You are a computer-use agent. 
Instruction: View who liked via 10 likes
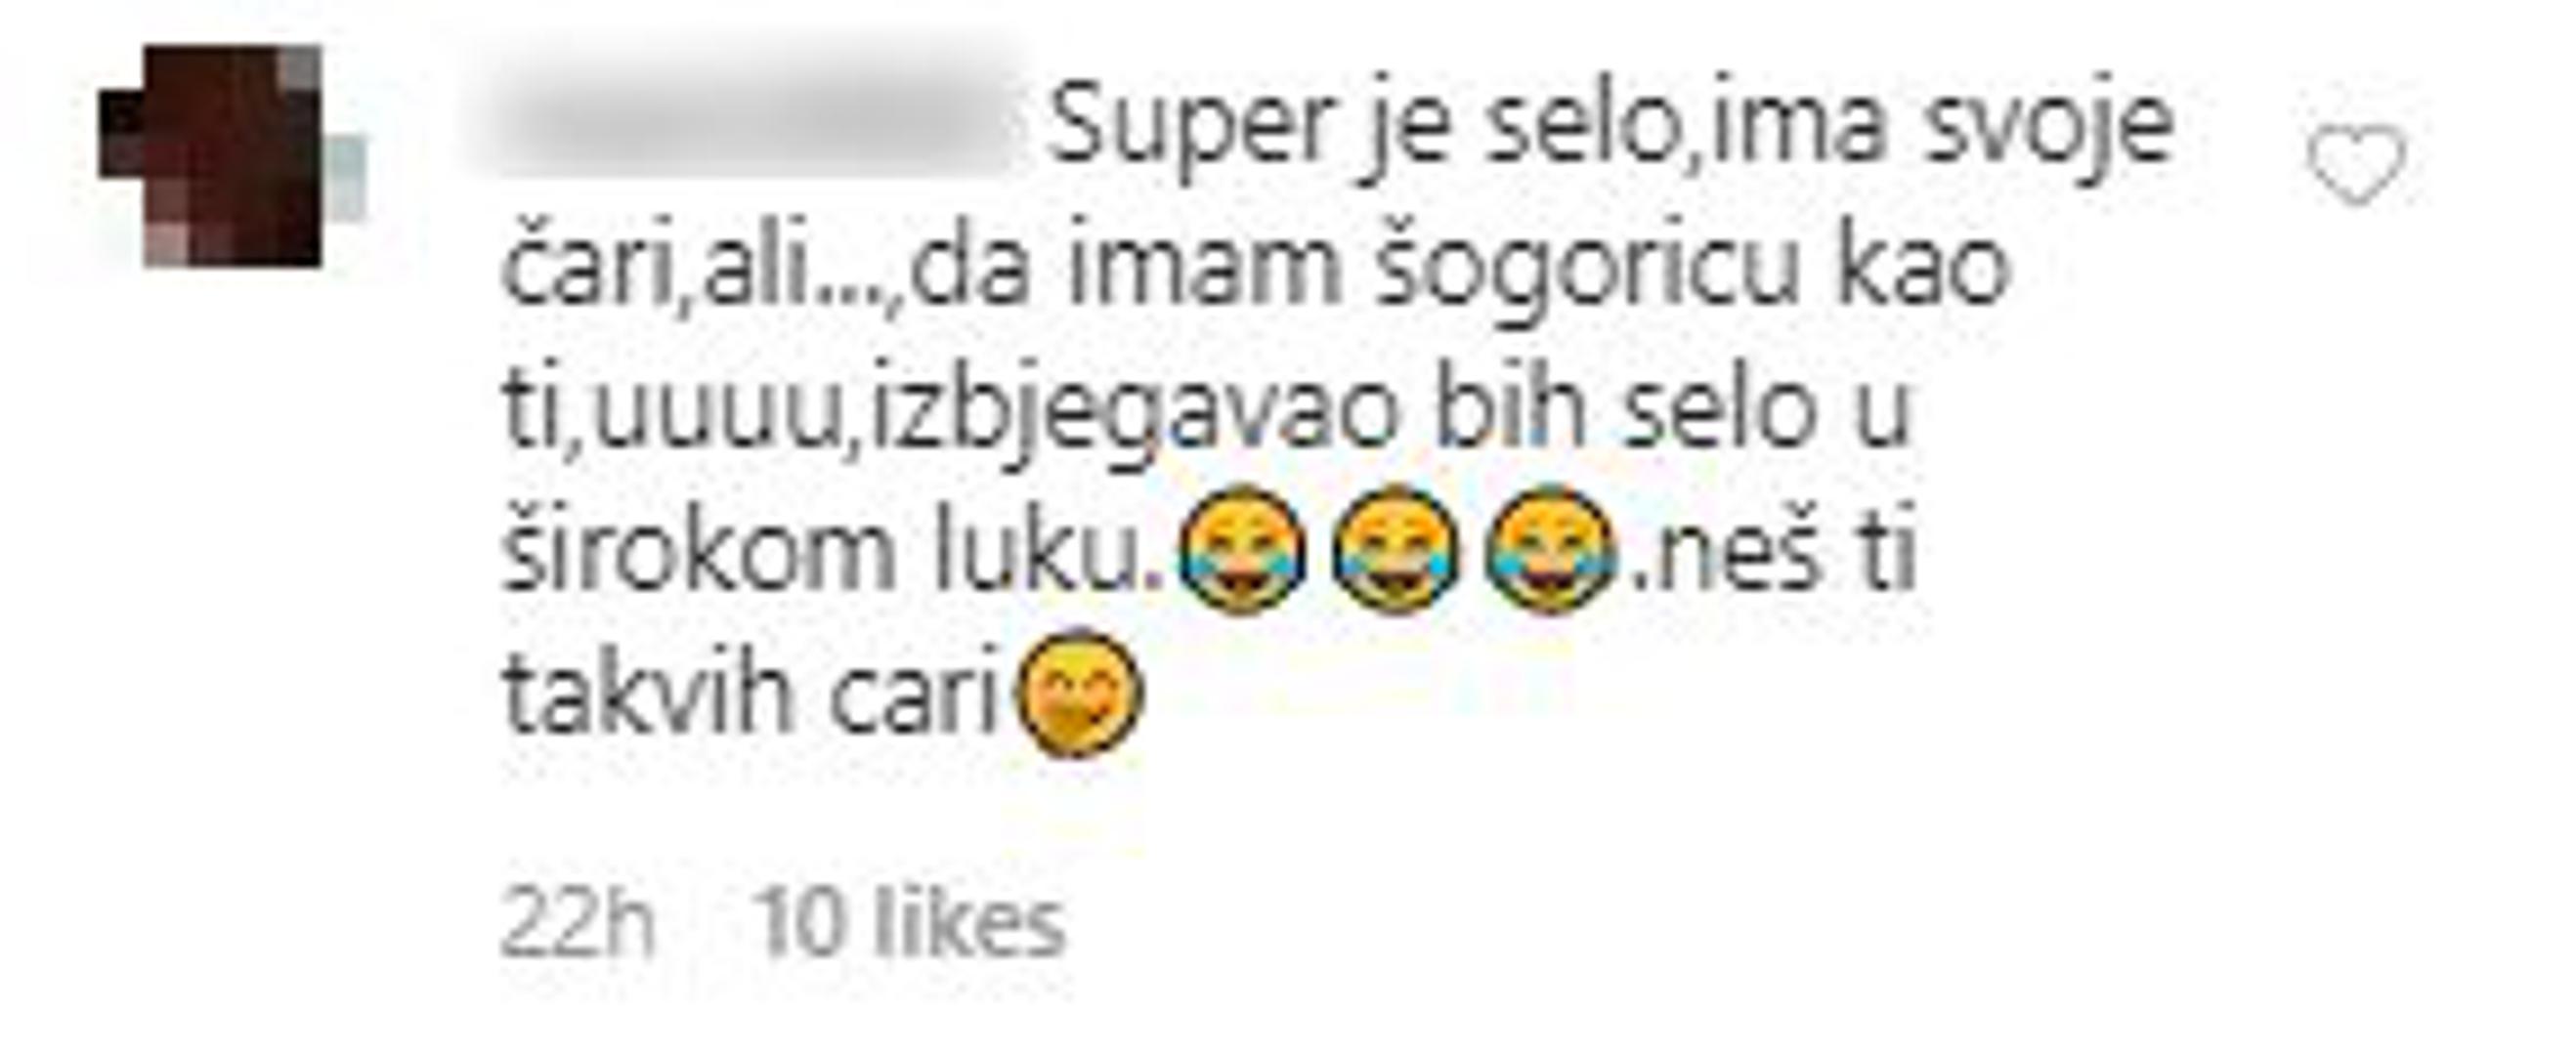[x=911, y=923]
